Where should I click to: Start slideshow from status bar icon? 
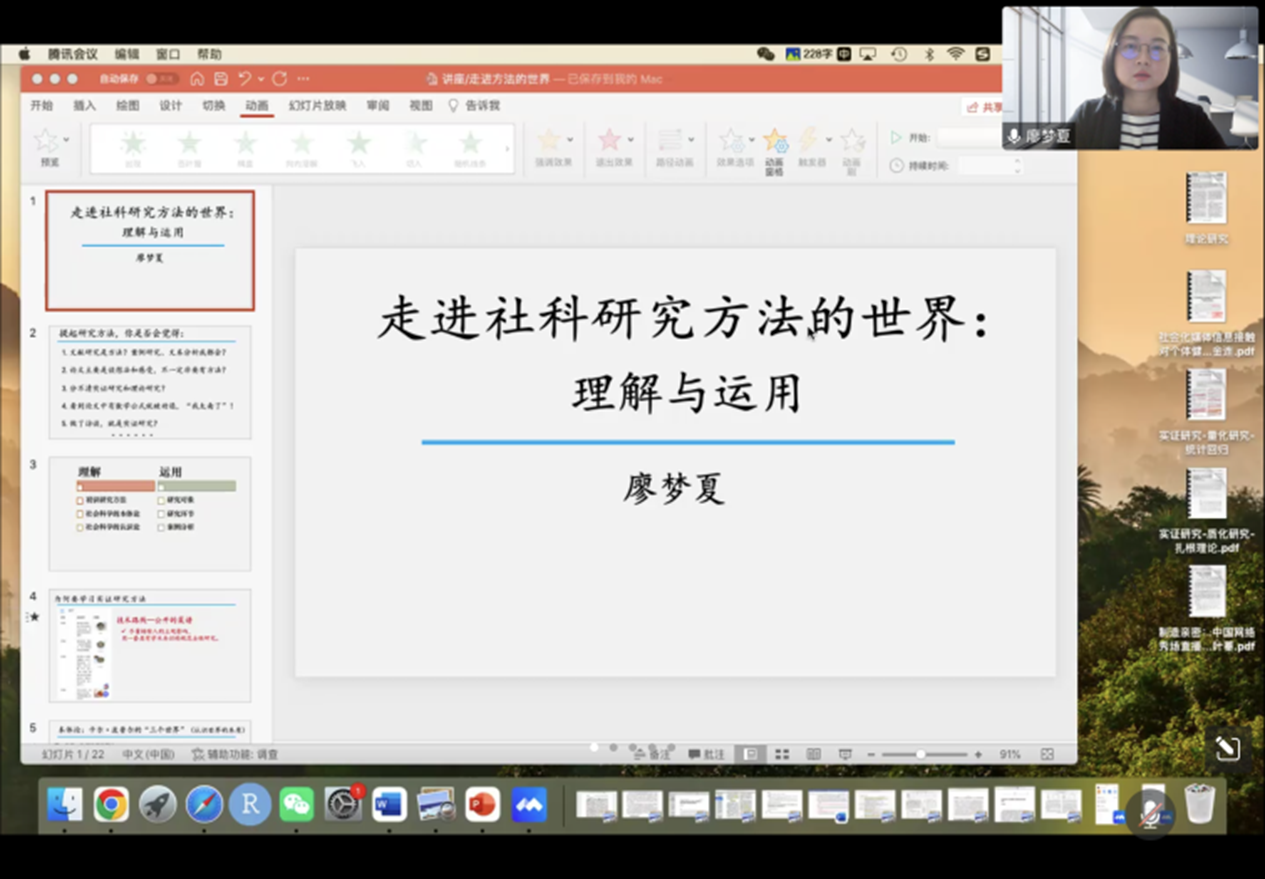[x=845, y=754]
